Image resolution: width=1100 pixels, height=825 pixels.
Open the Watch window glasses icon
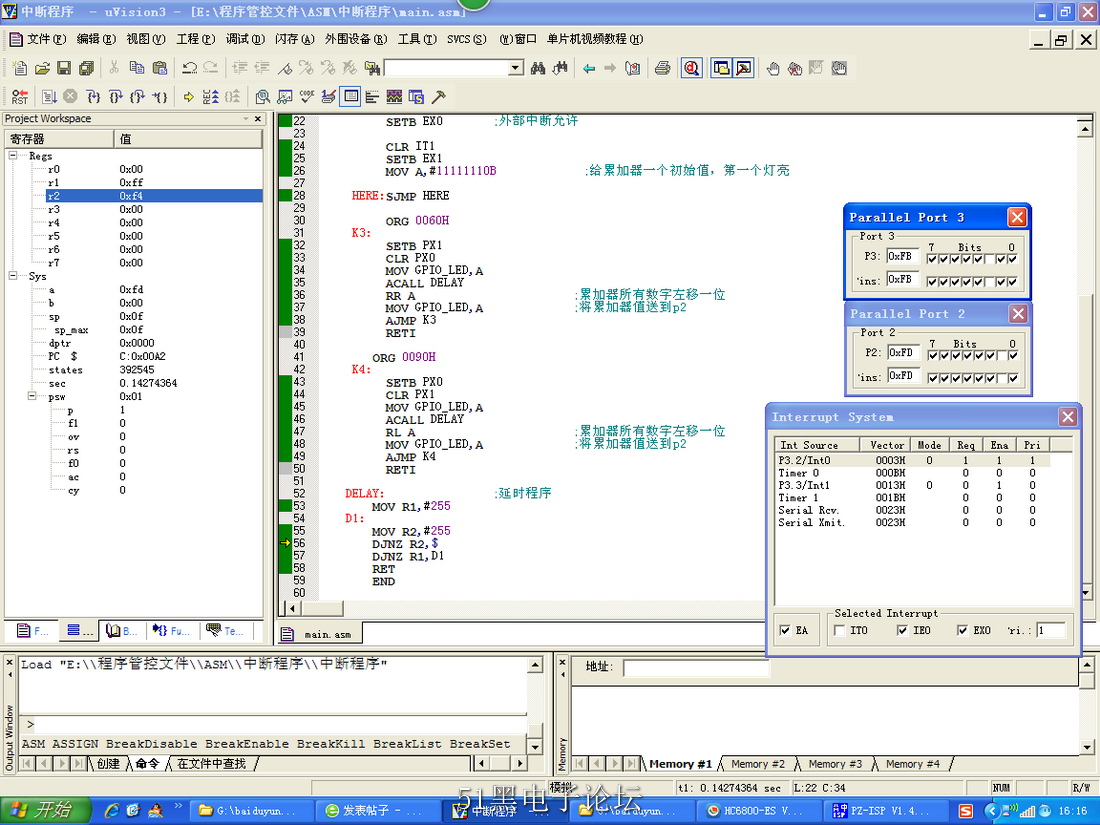click(x=285, y=97)
